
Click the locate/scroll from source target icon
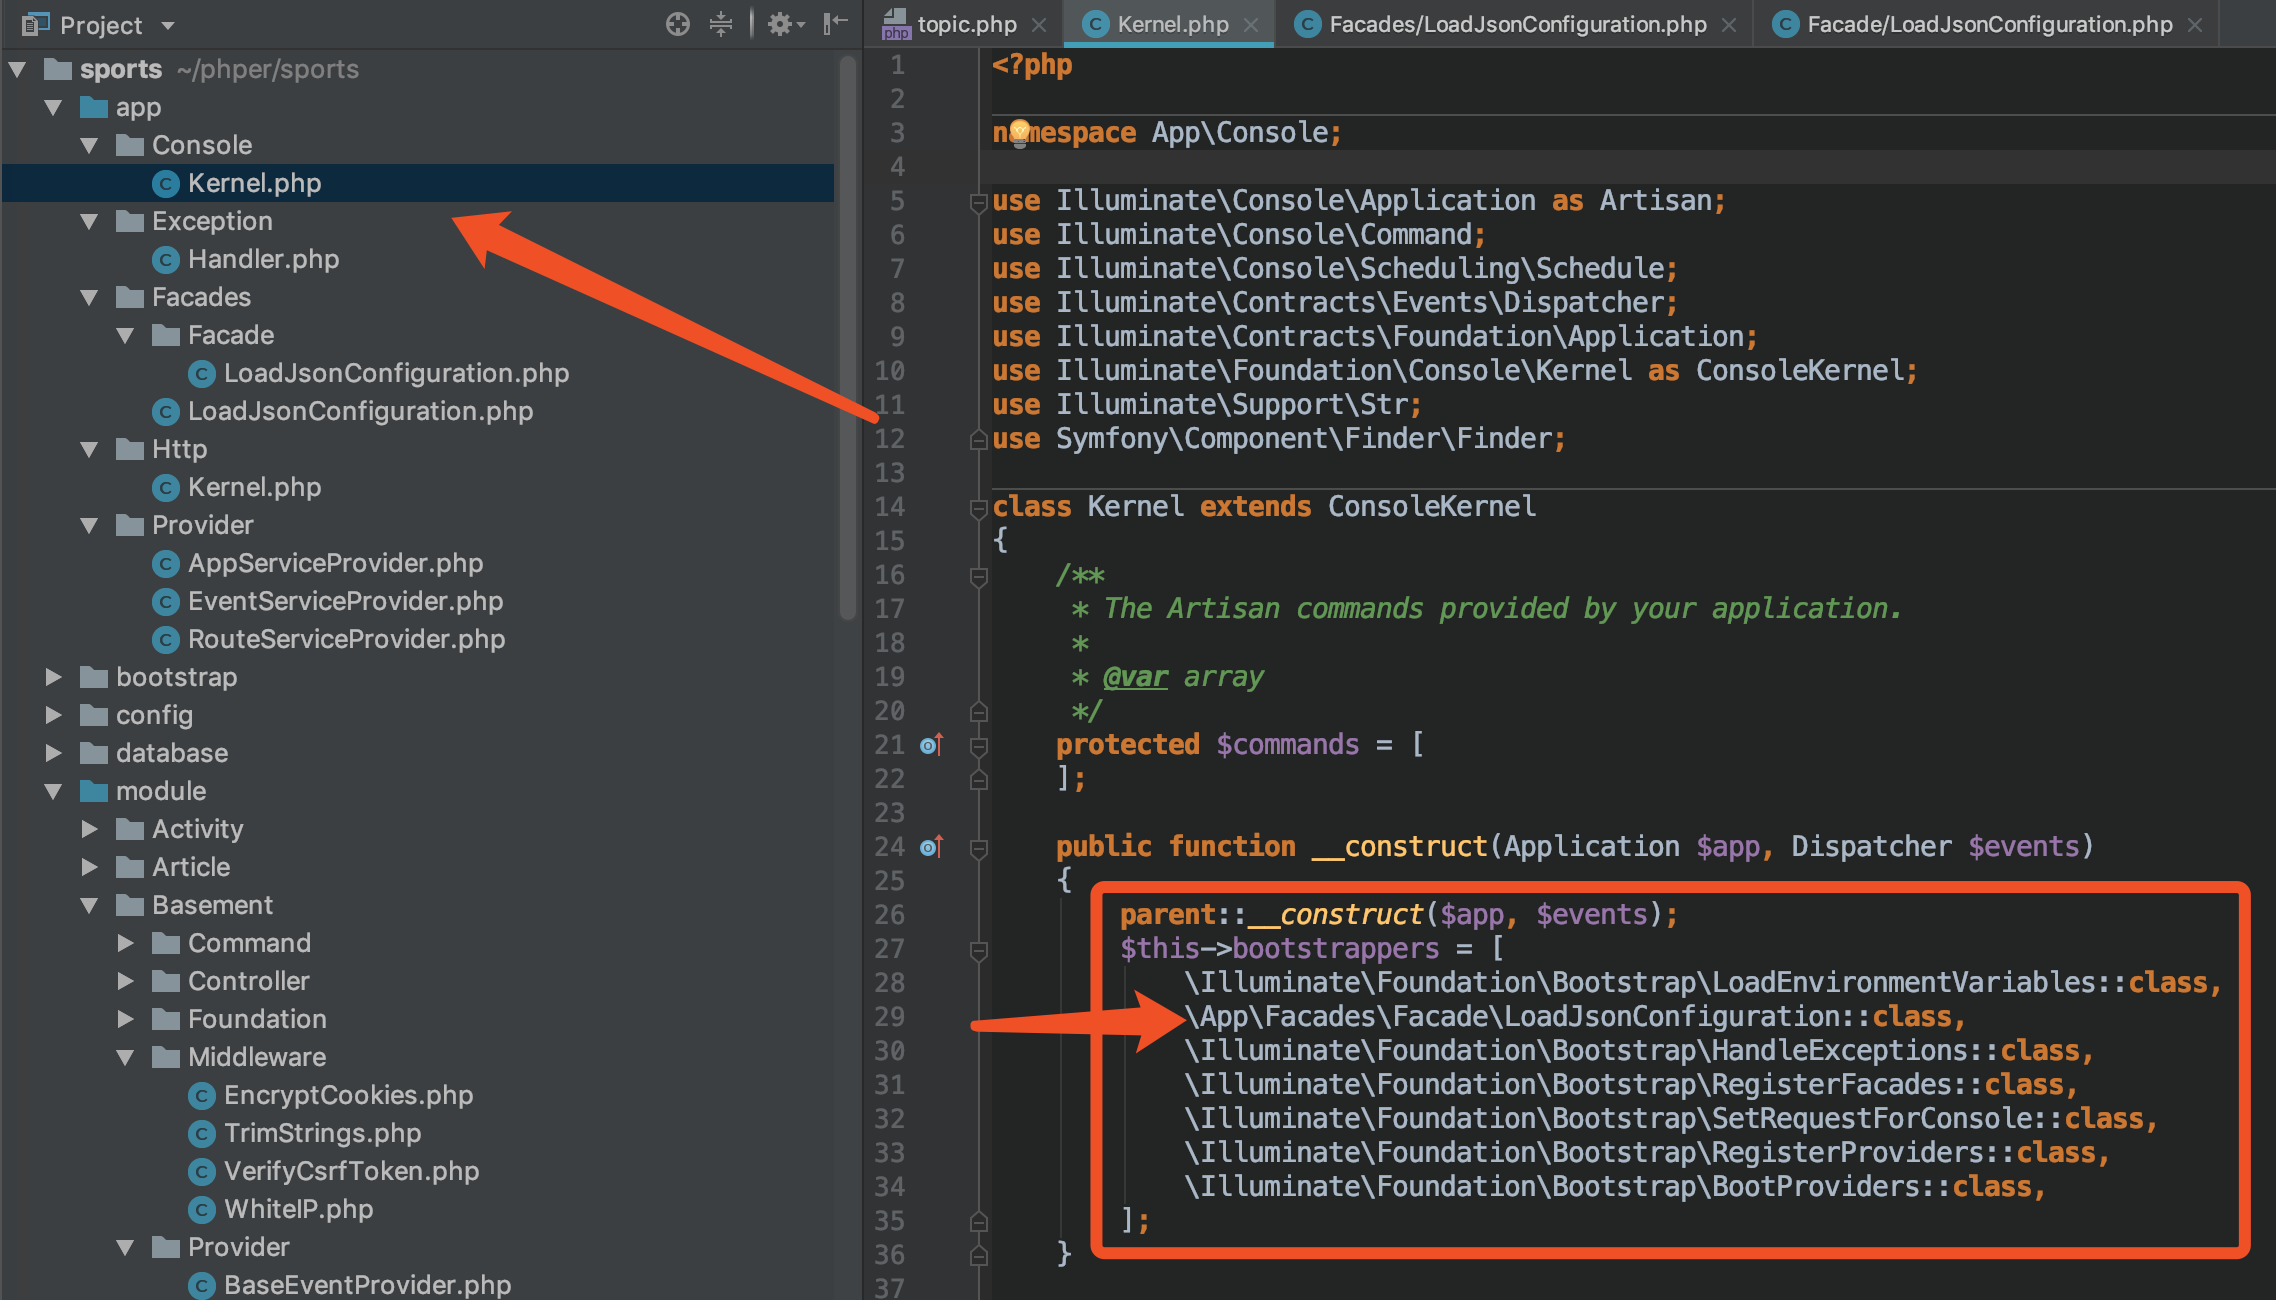point(677,24)
